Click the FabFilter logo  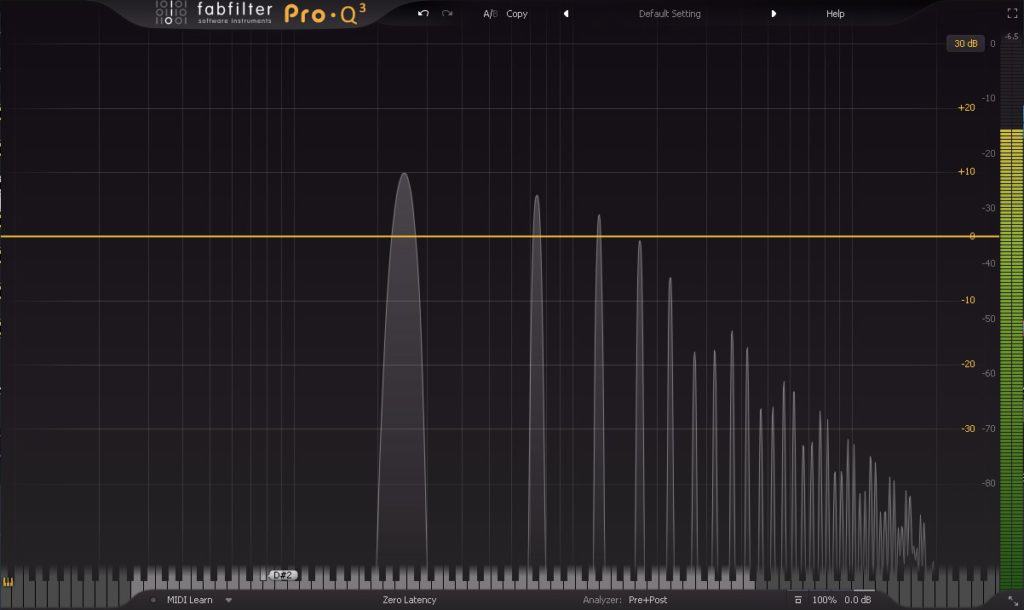[x=214, y=13]
